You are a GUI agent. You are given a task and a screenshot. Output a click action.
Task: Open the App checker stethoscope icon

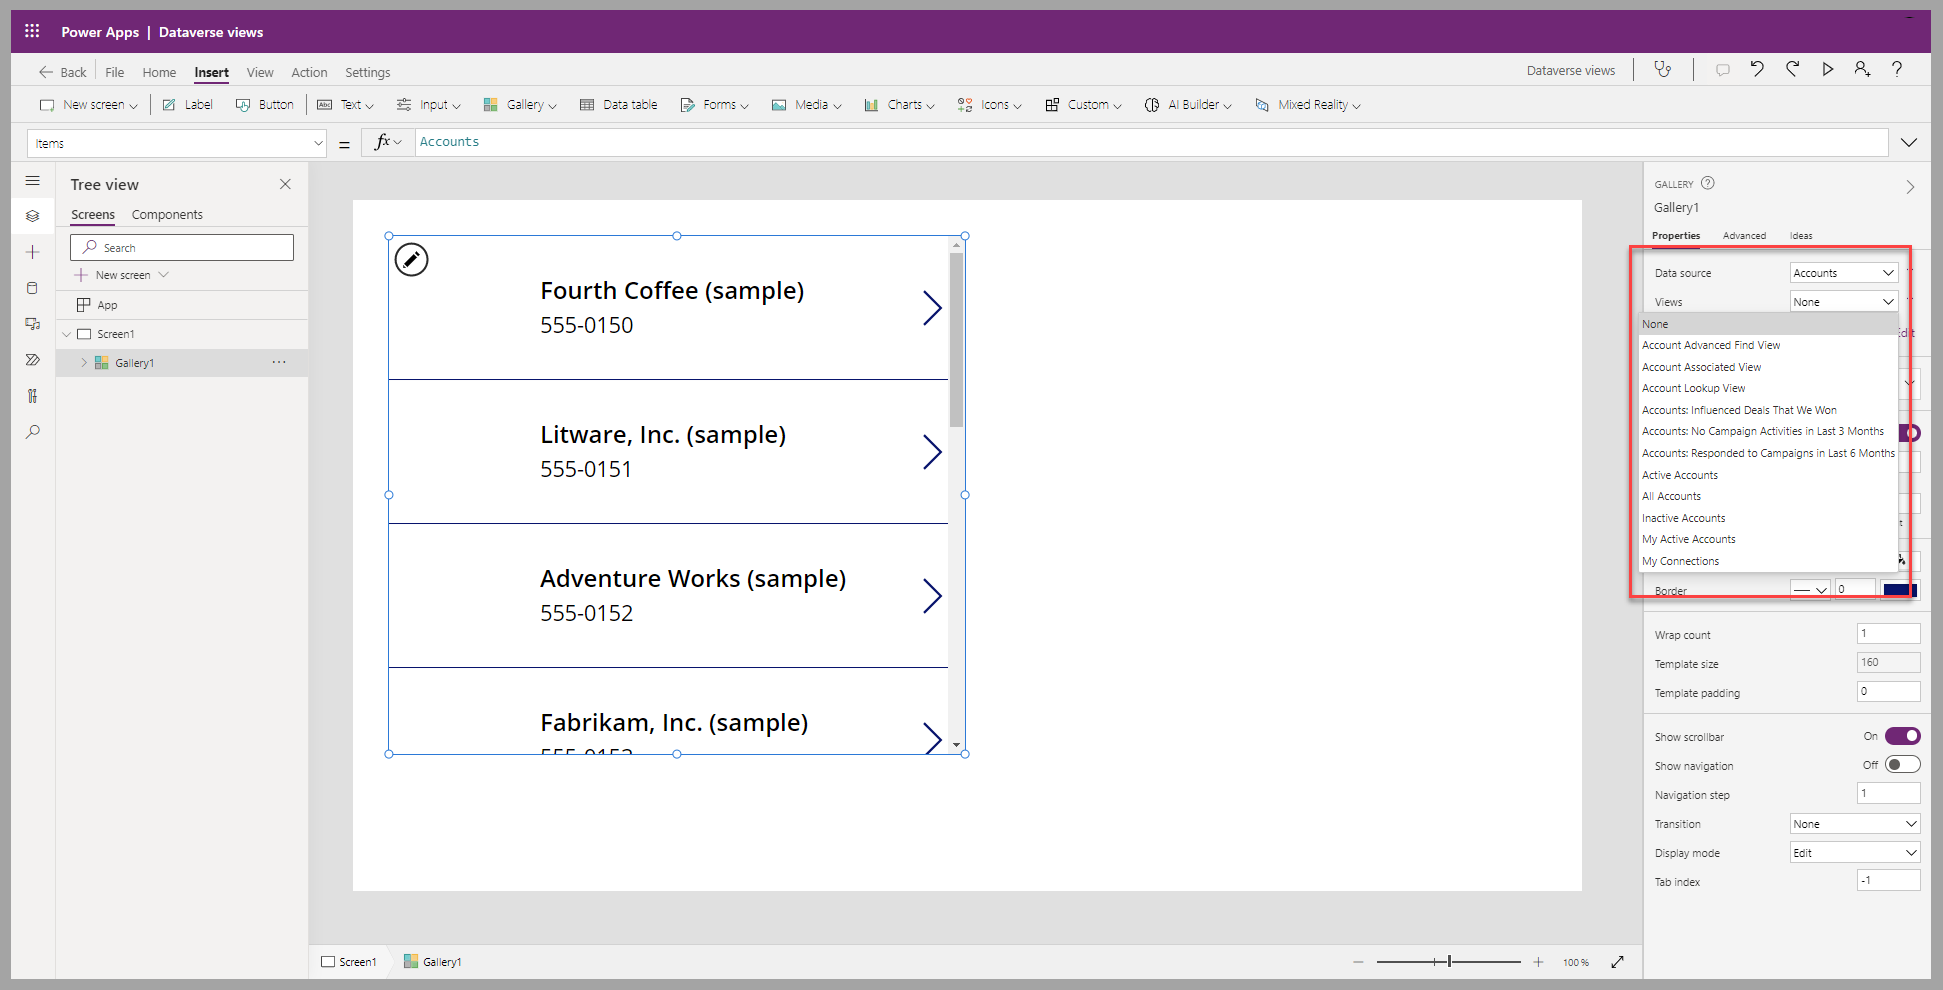tap(1663, 70)
